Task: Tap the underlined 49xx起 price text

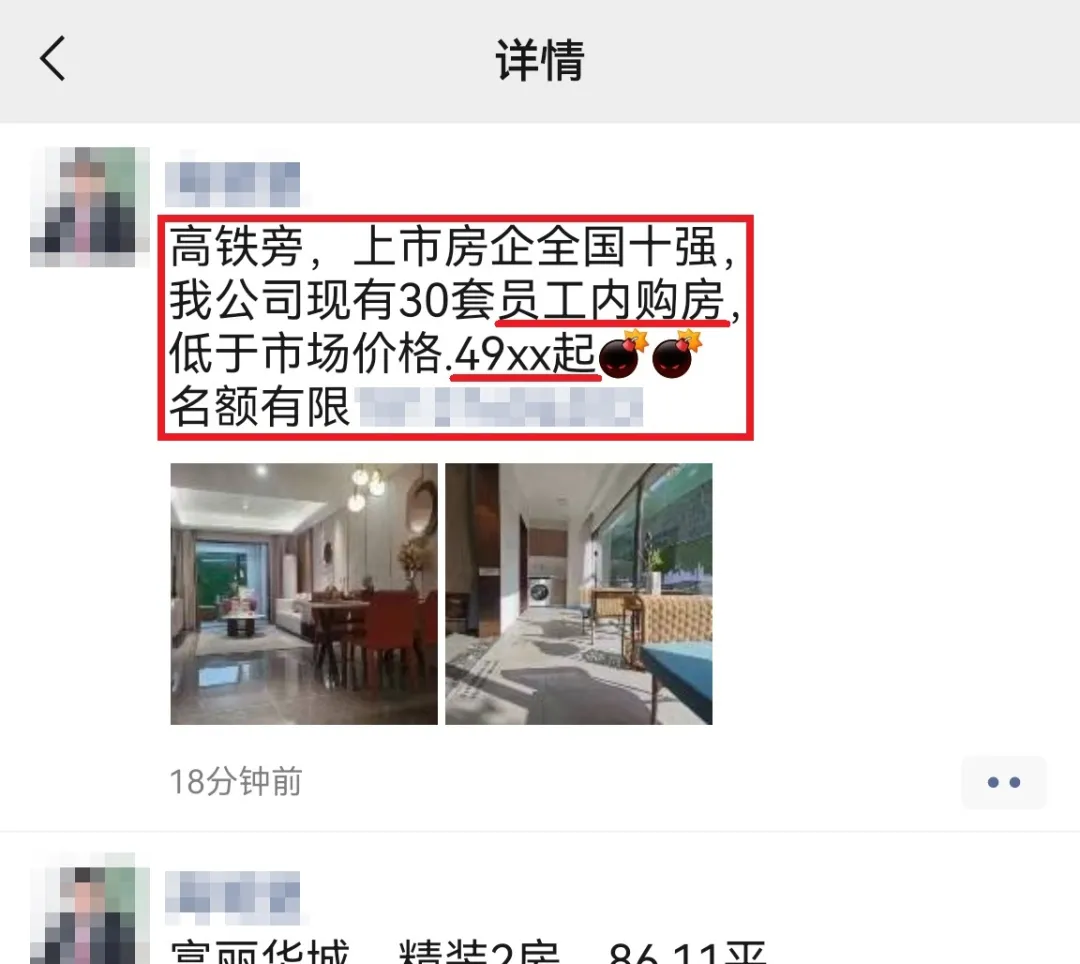Action: point(525,355)
